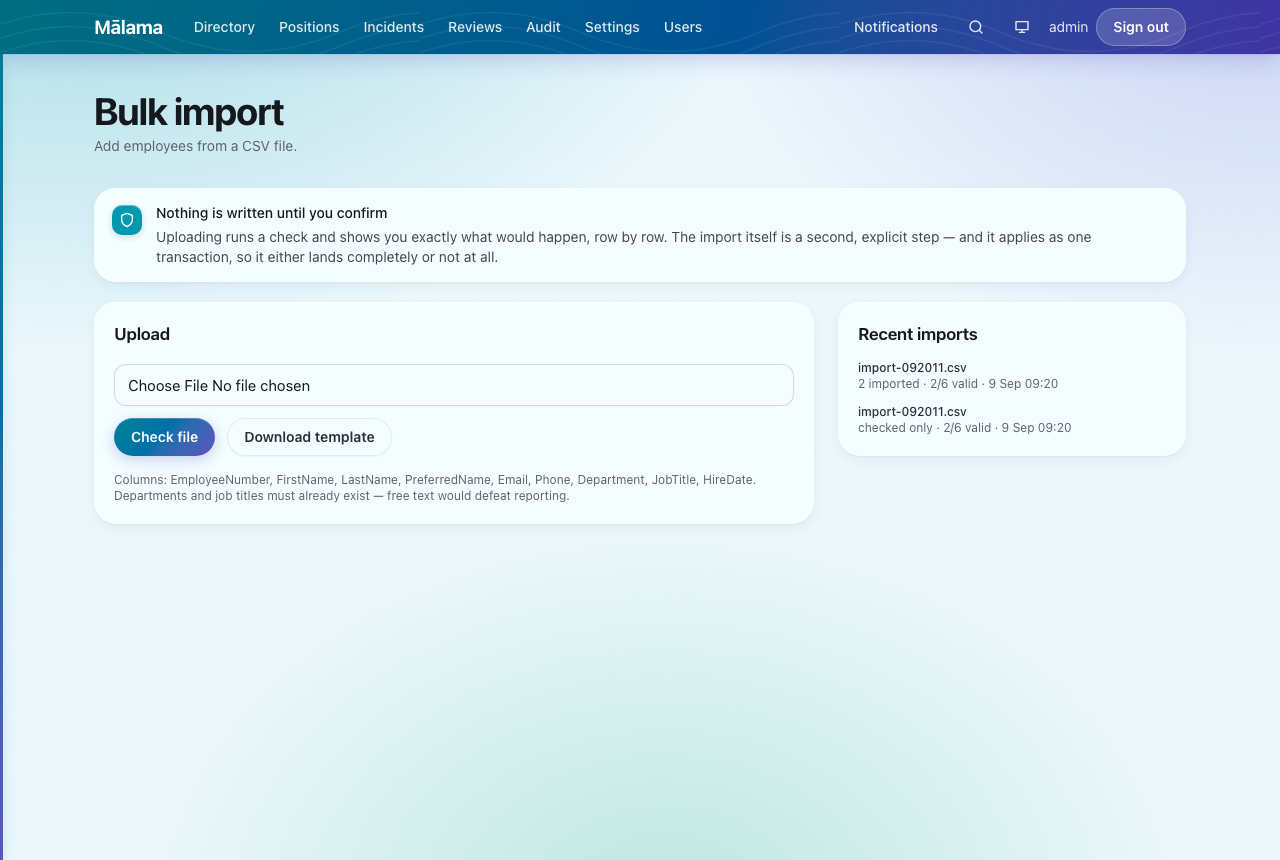Go to the Mālama home logo
Image resolution: width=1280 pixels, height=860 pixels.
tap(128, 27)
